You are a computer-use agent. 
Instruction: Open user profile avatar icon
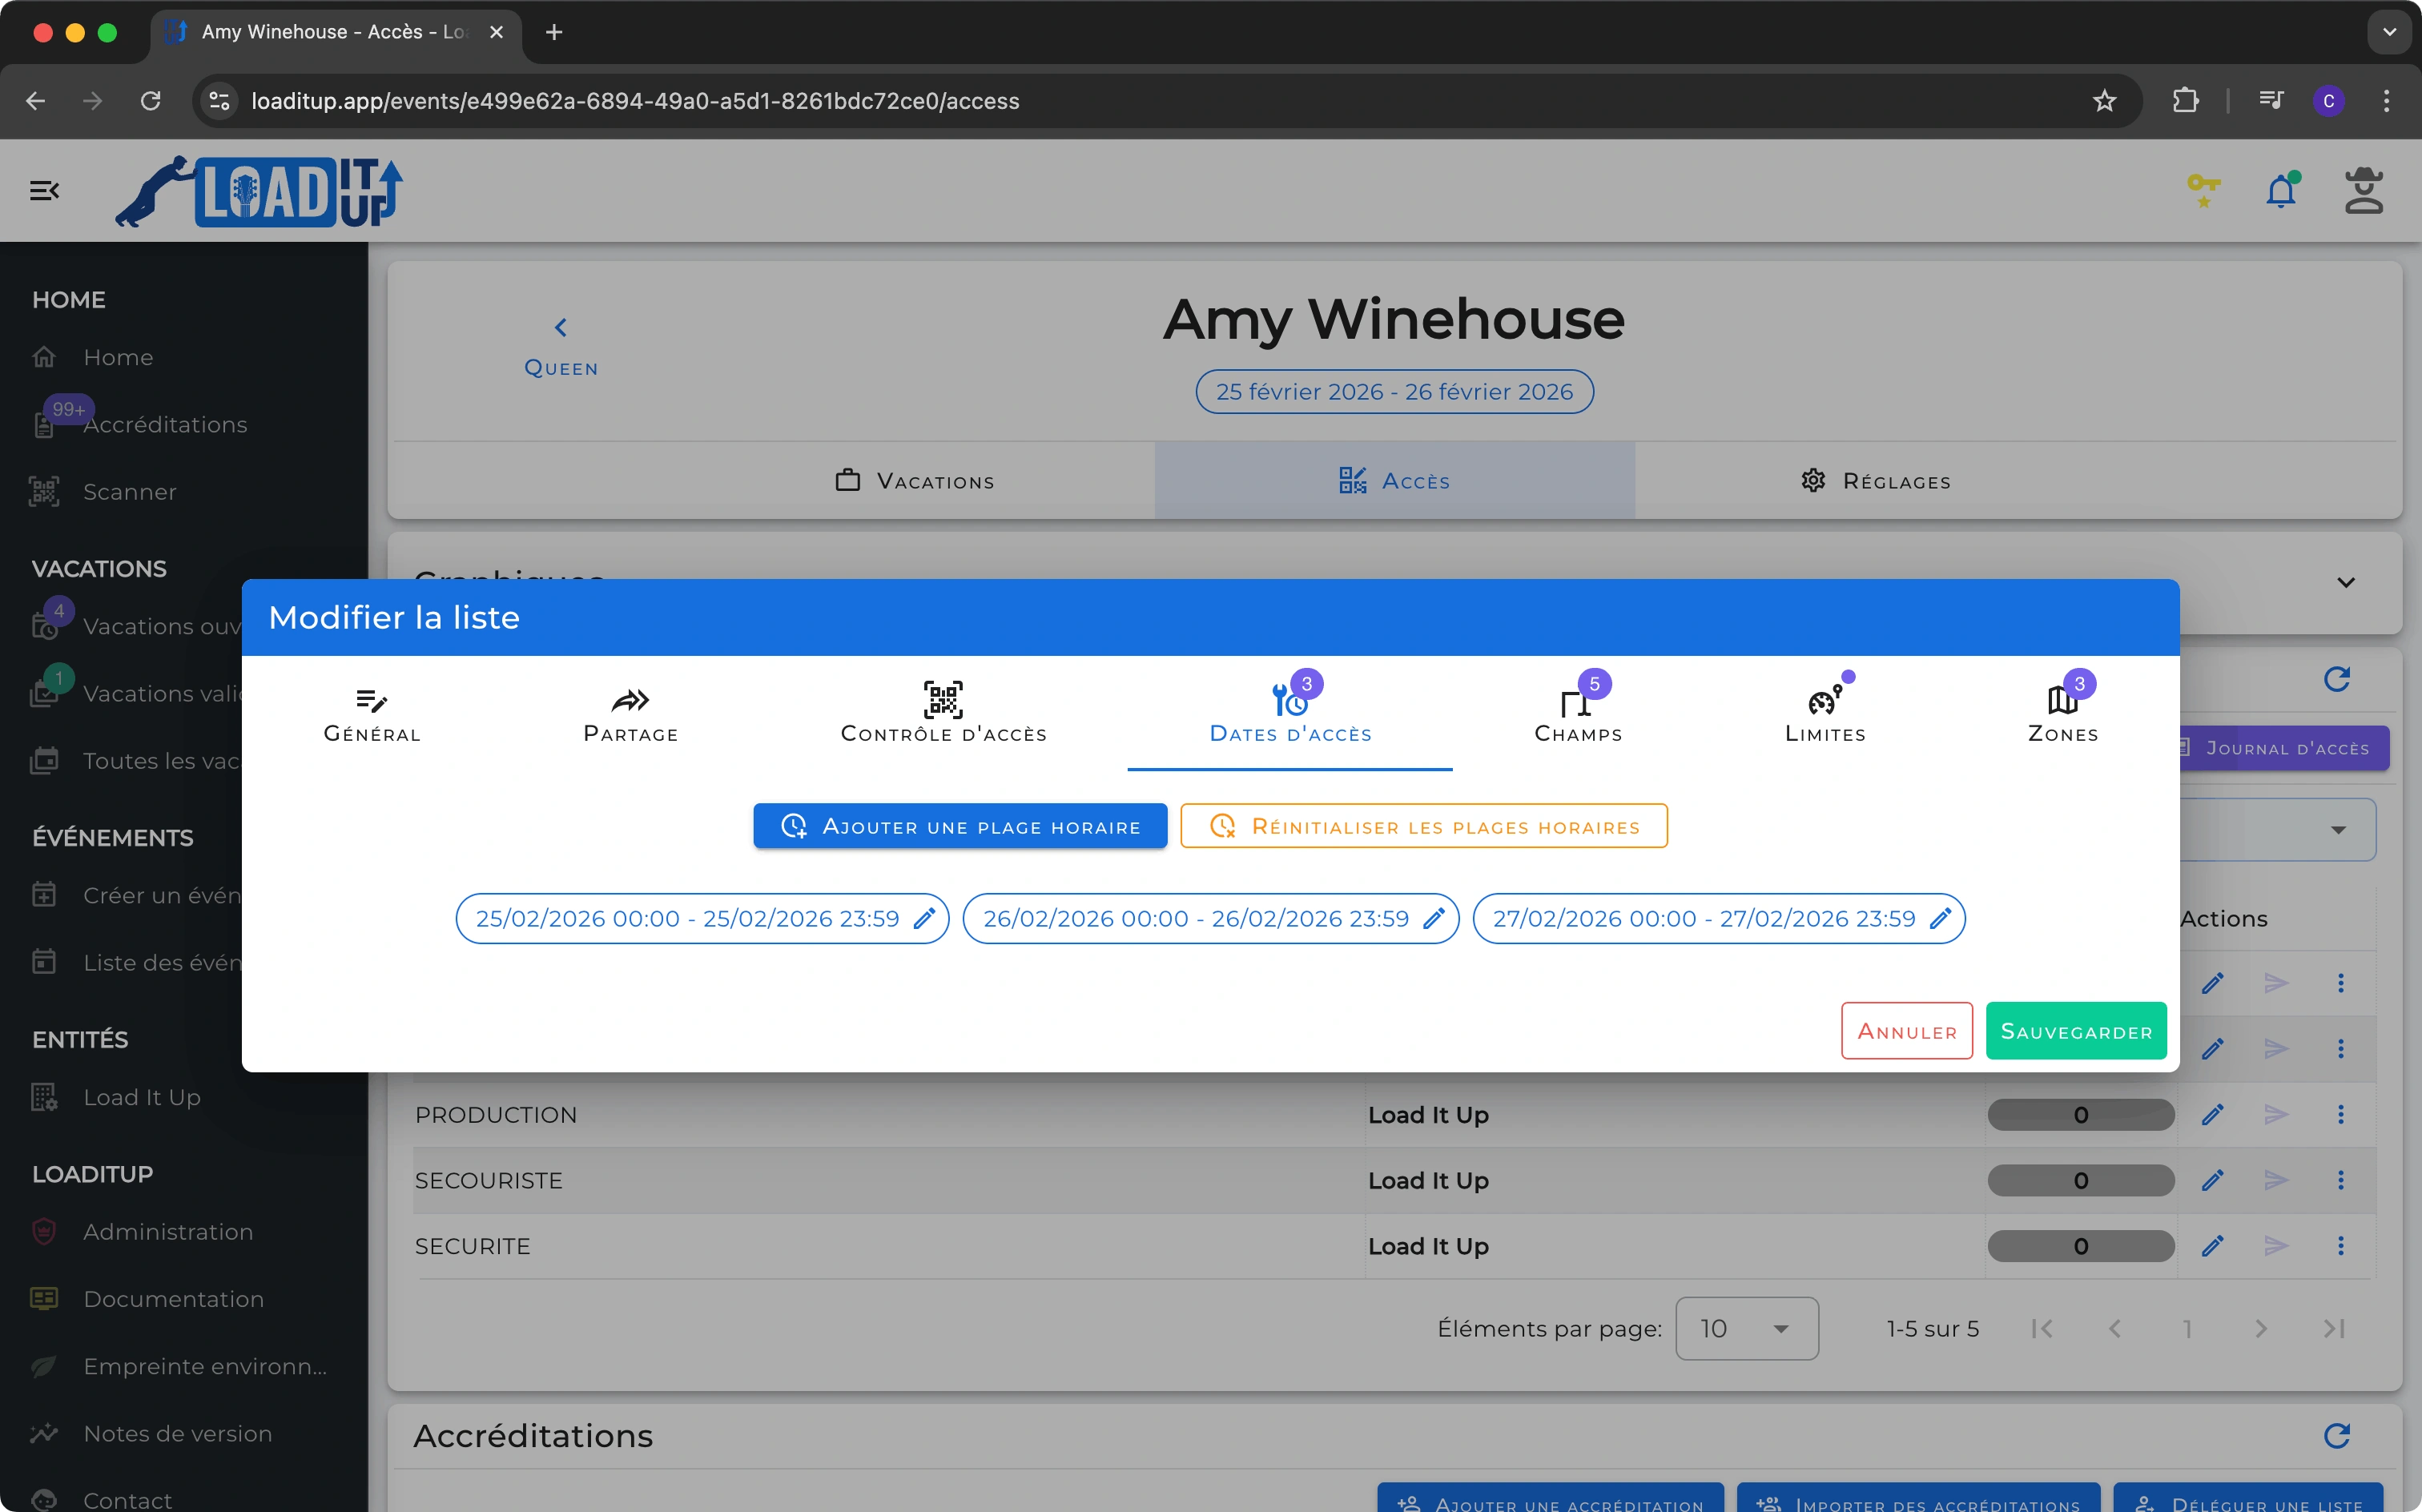click(2363, 190)
